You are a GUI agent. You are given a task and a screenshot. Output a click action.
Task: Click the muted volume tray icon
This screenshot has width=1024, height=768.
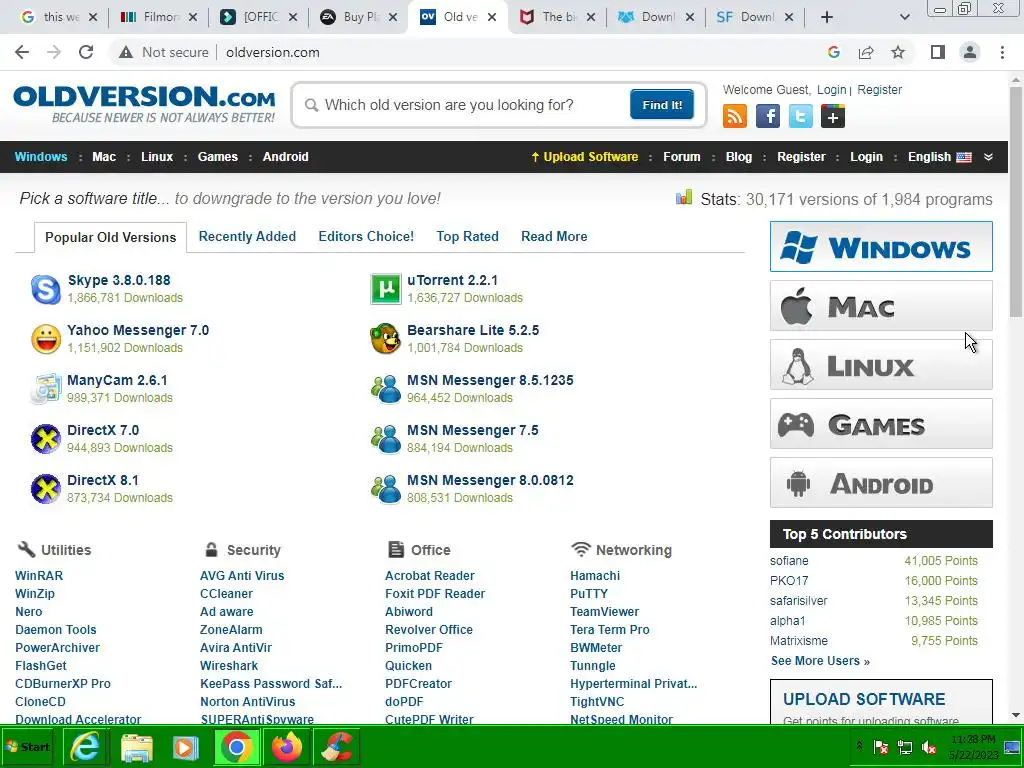(x=929, y=747)
